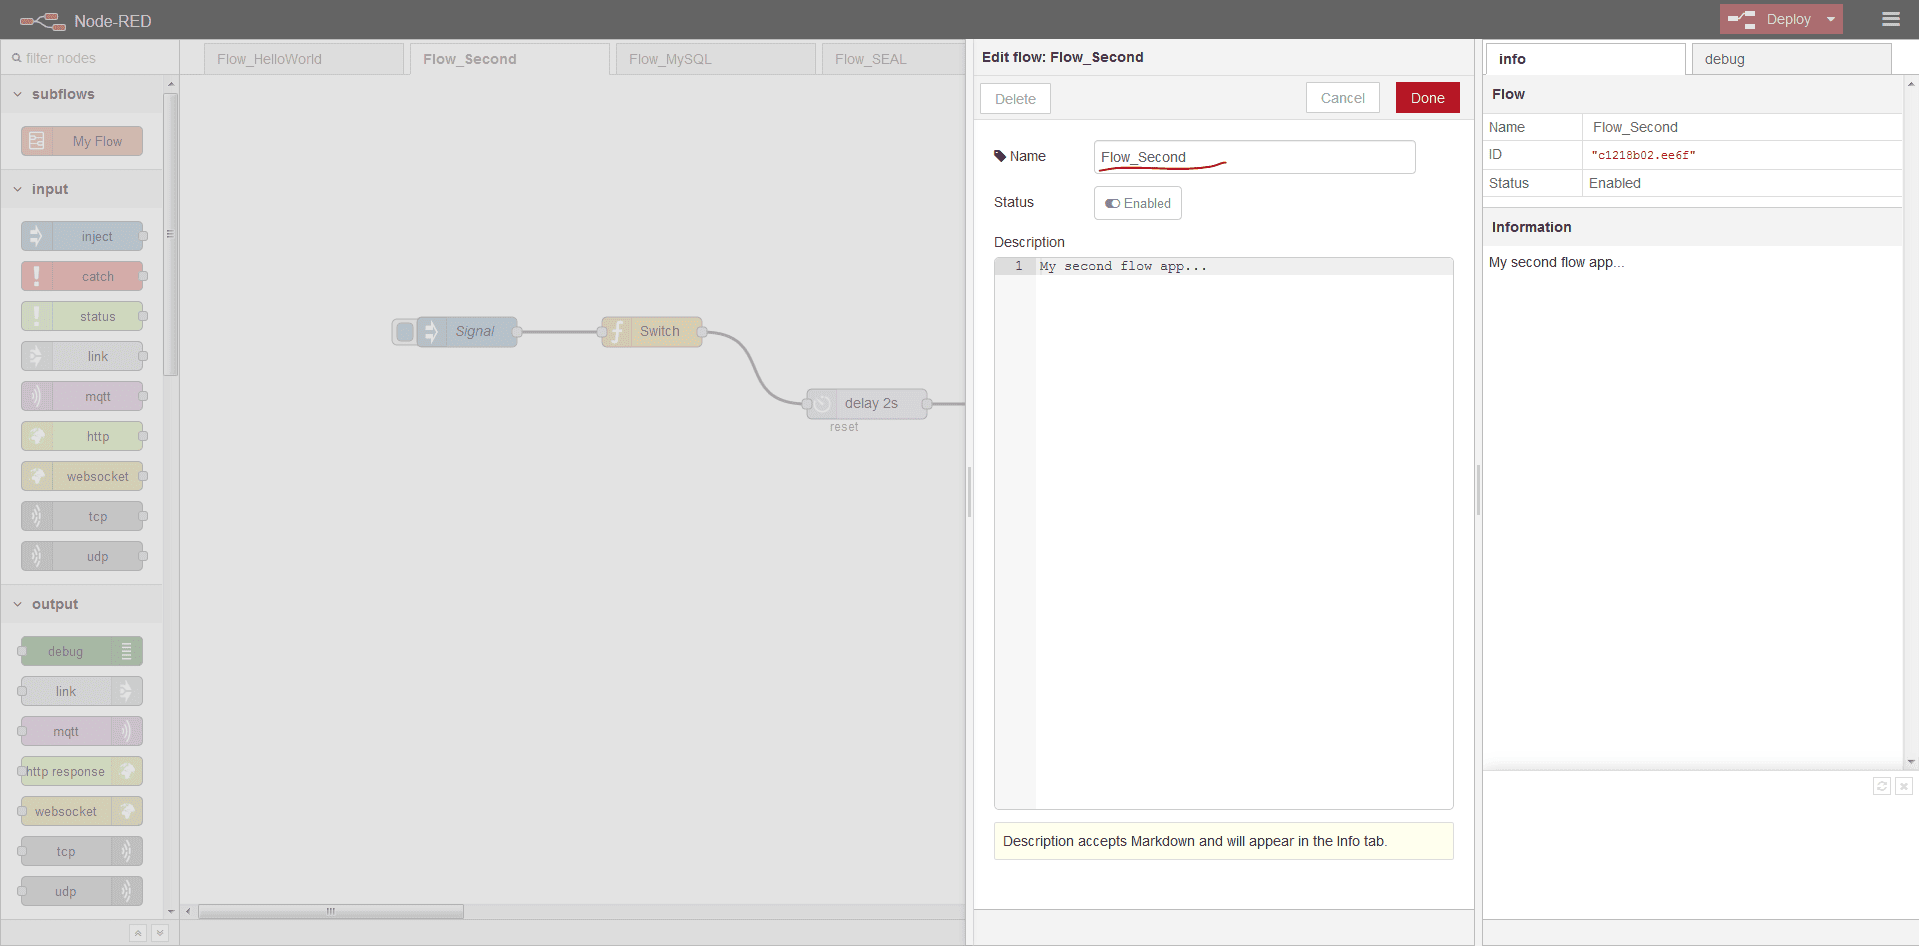Cancel the flow edit dialog
Image resolution: width=1919 pixels, height=946 pixels.
(1342, 98)
